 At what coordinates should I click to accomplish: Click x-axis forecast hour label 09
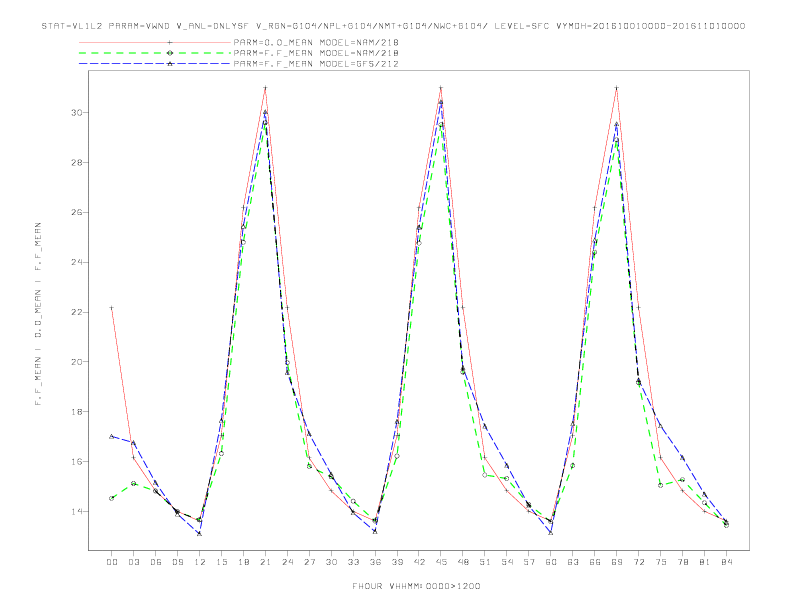tap(177, 562)
